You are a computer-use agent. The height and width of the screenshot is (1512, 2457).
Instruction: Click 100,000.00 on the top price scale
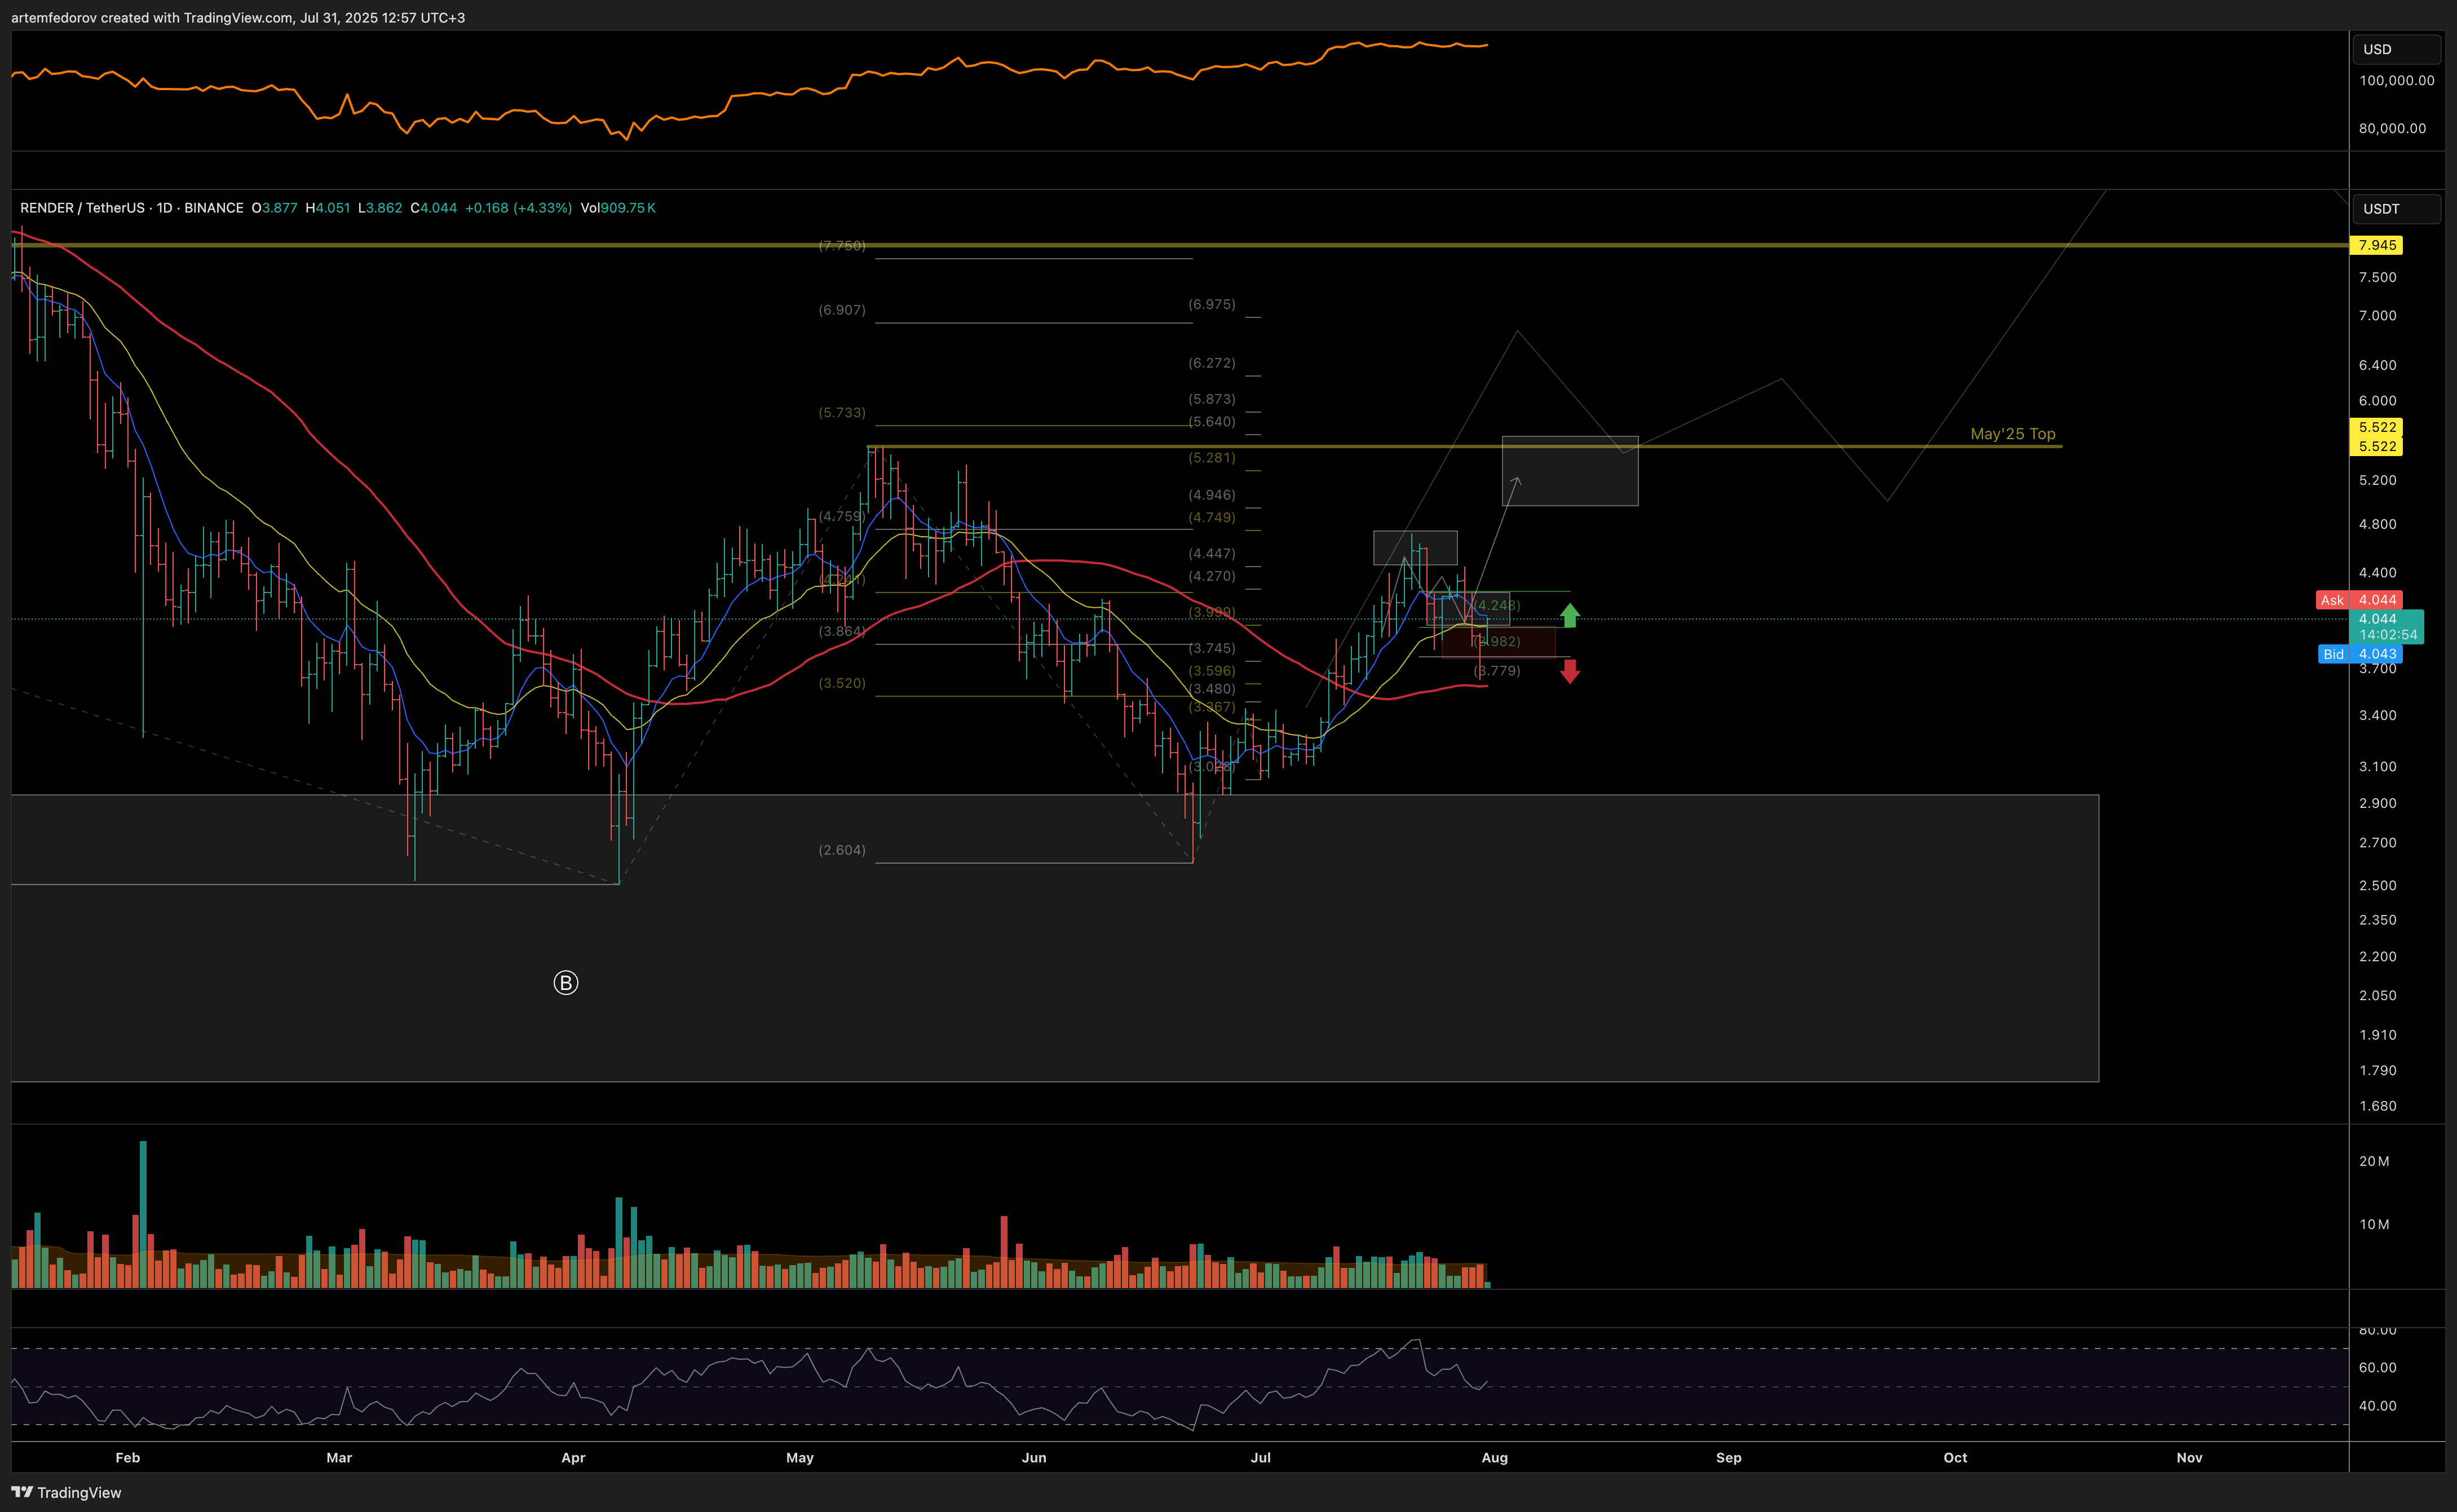(2396, 80)
